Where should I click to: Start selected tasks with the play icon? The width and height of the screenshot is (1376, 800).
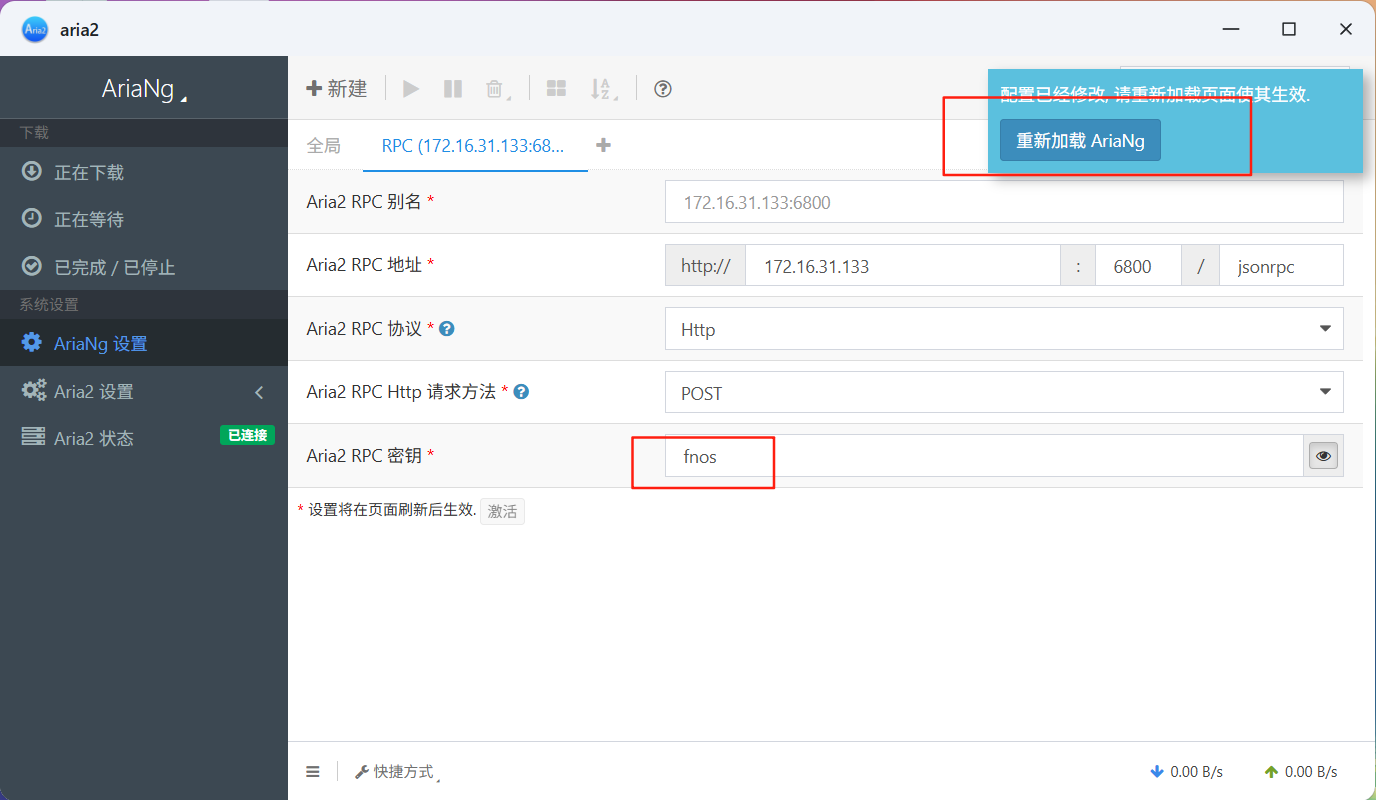click(x=411, y=88)
